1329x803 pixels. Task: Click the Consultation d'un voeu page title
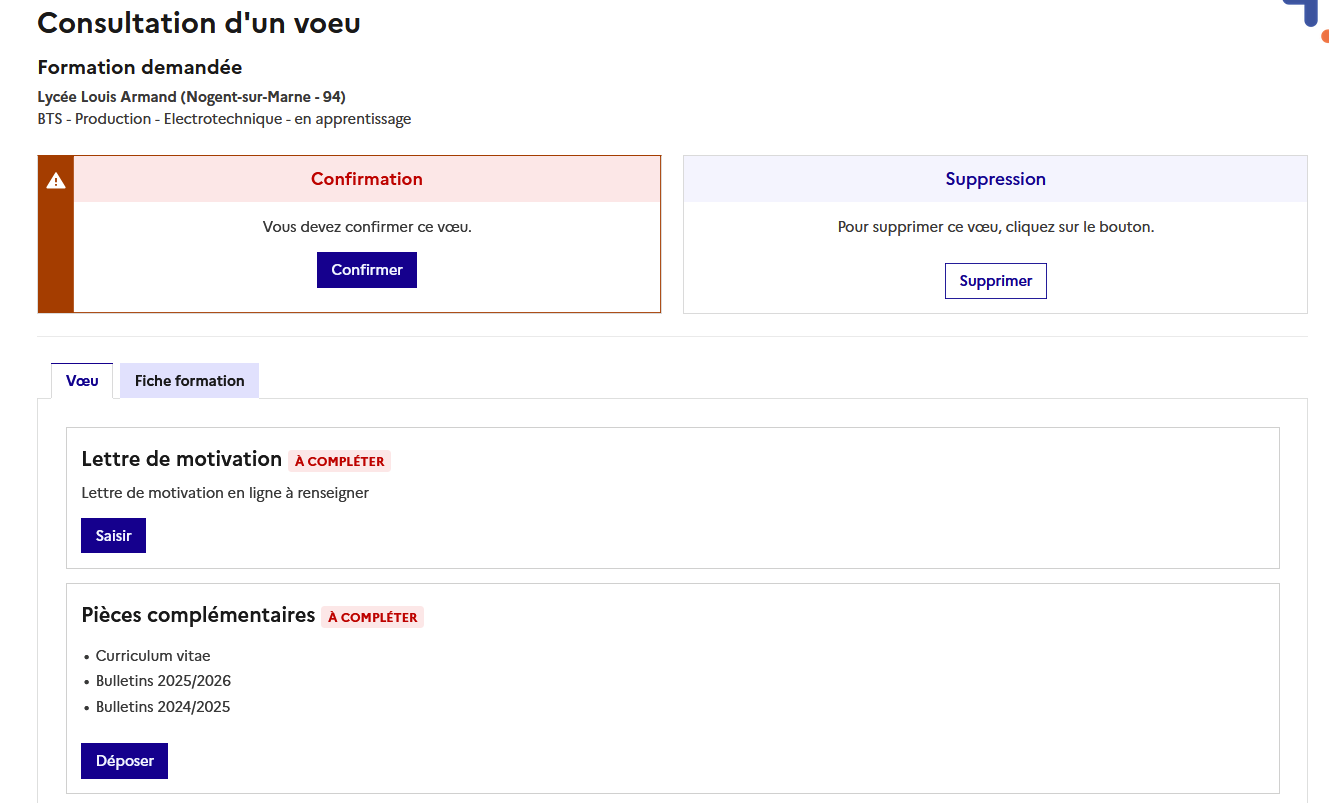199,24
